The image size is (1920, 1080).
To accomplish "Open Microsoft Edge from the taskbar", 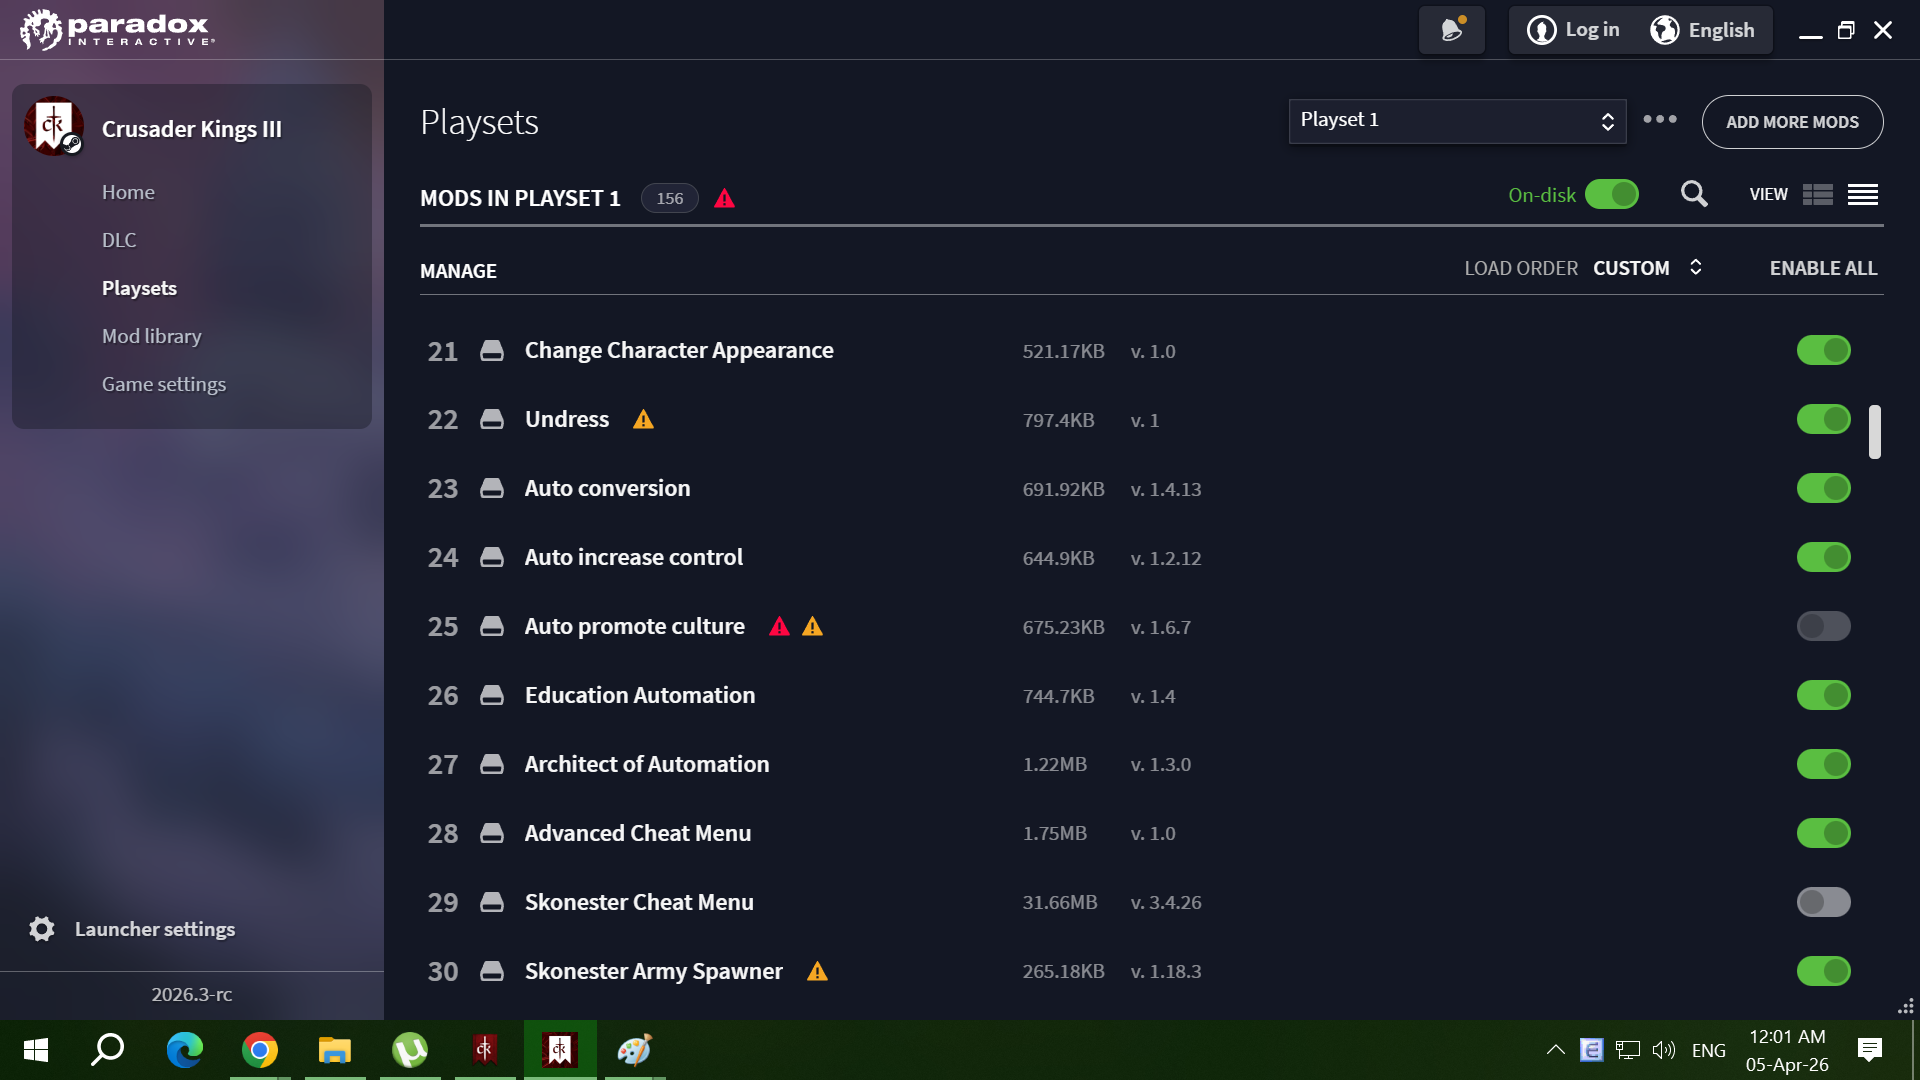I will point(185,1050).
